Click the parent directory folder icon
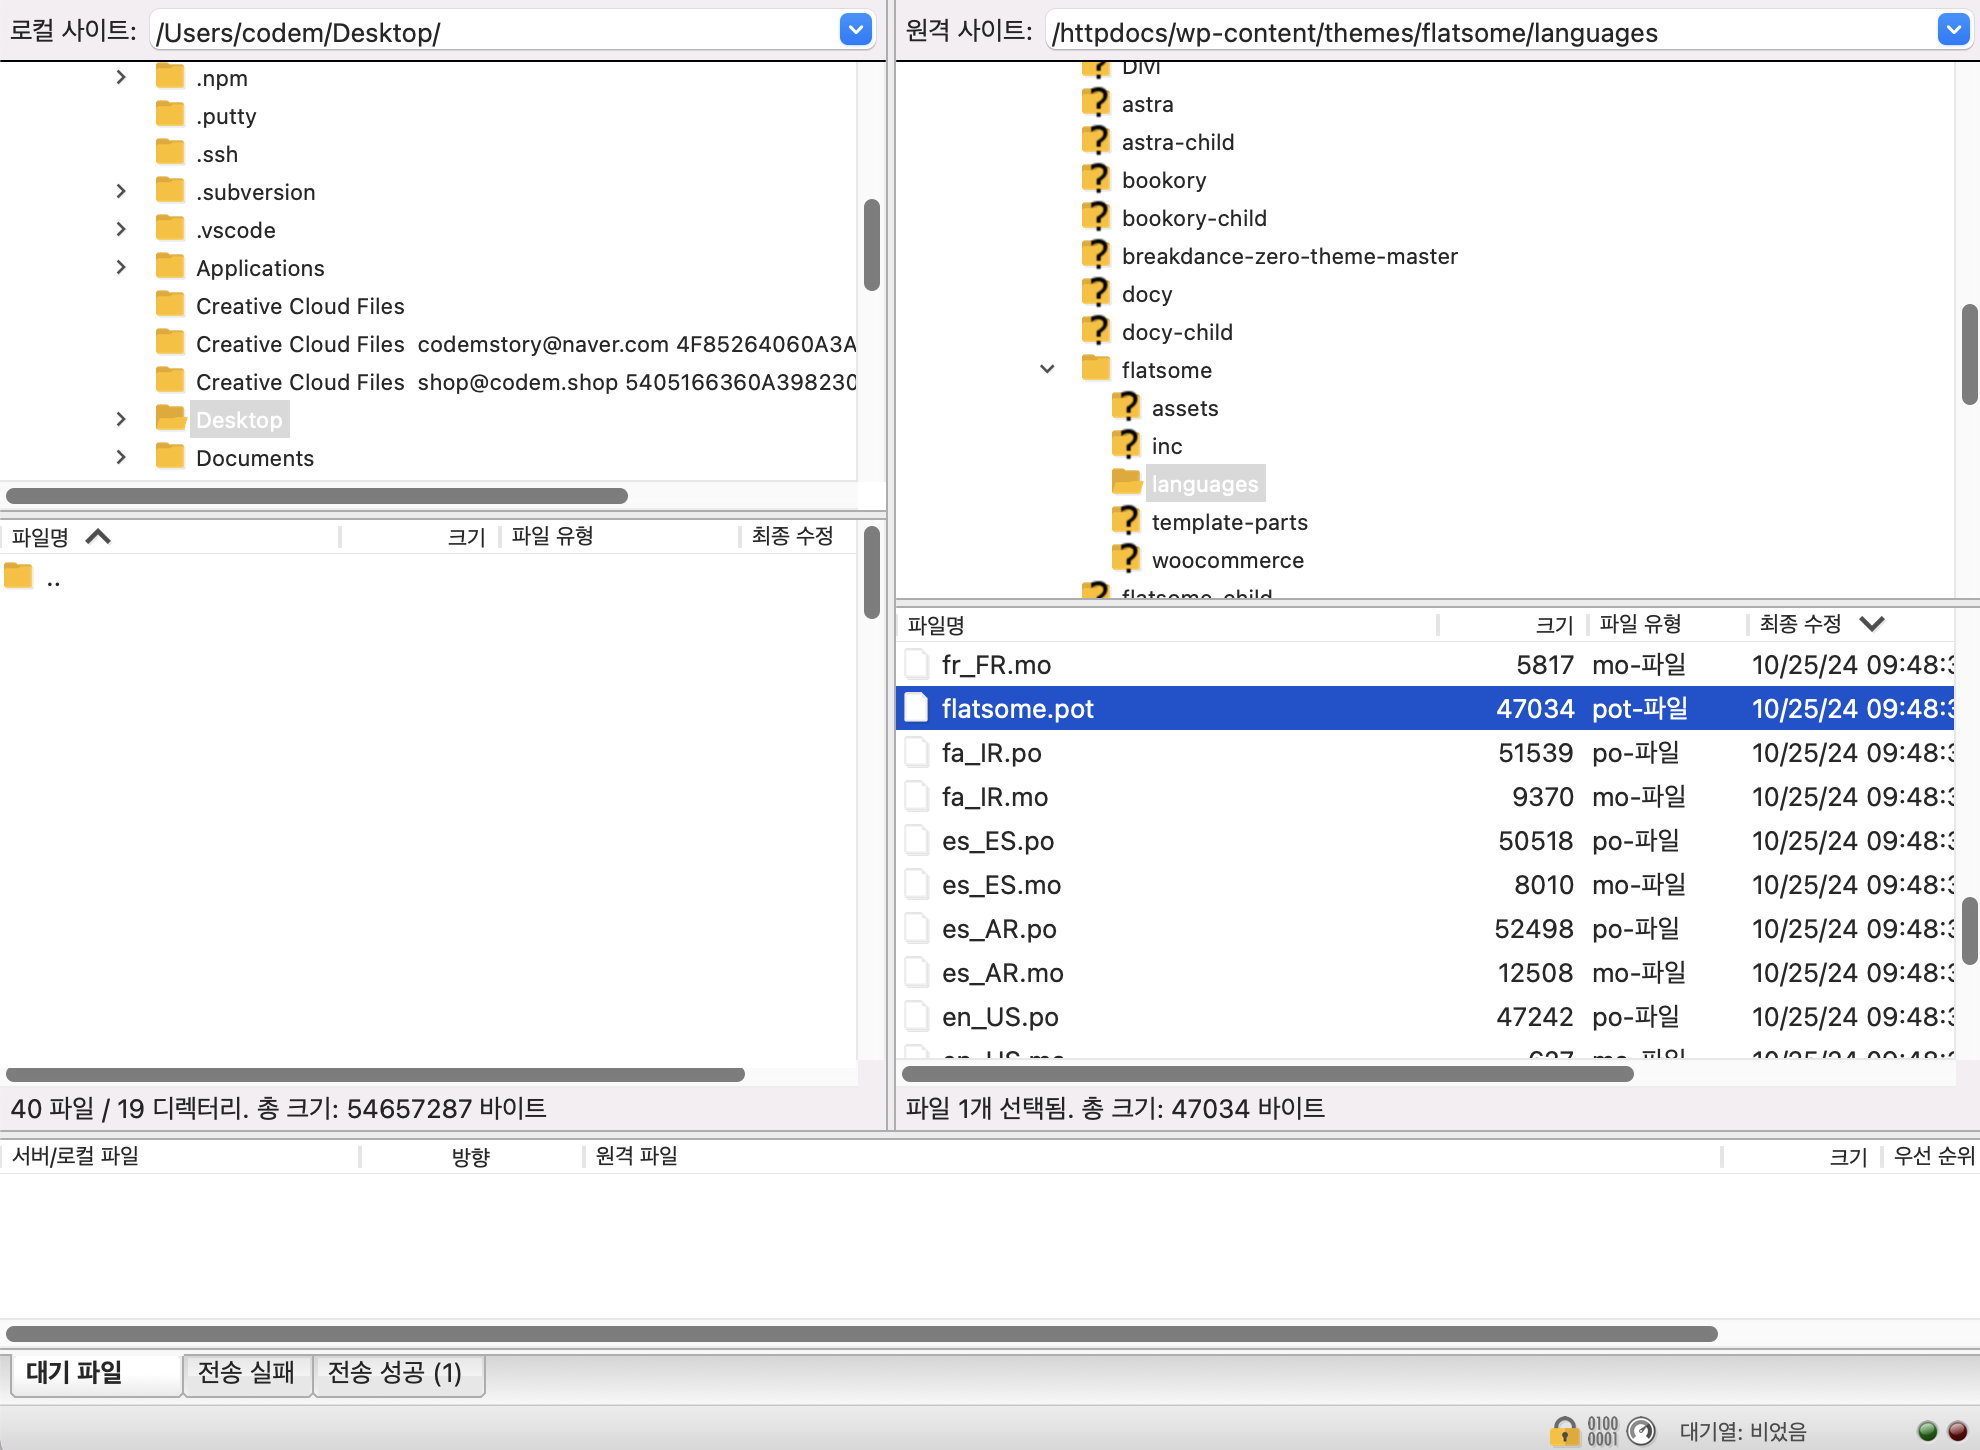This screenshot has height=1450, width=1980. [x=18, y=576]
